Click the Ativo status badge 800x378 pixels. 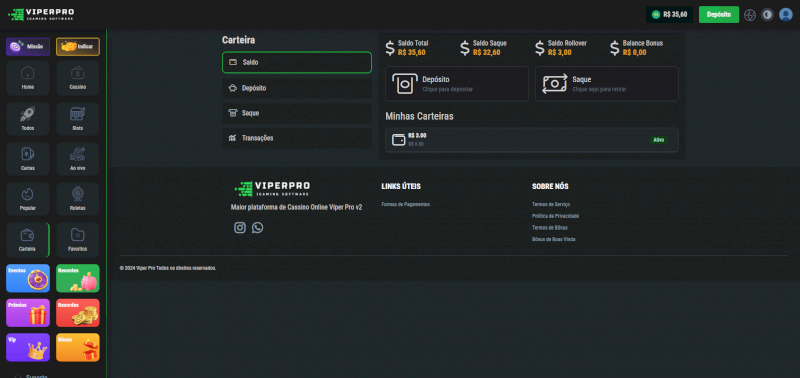tap(659, 140)
